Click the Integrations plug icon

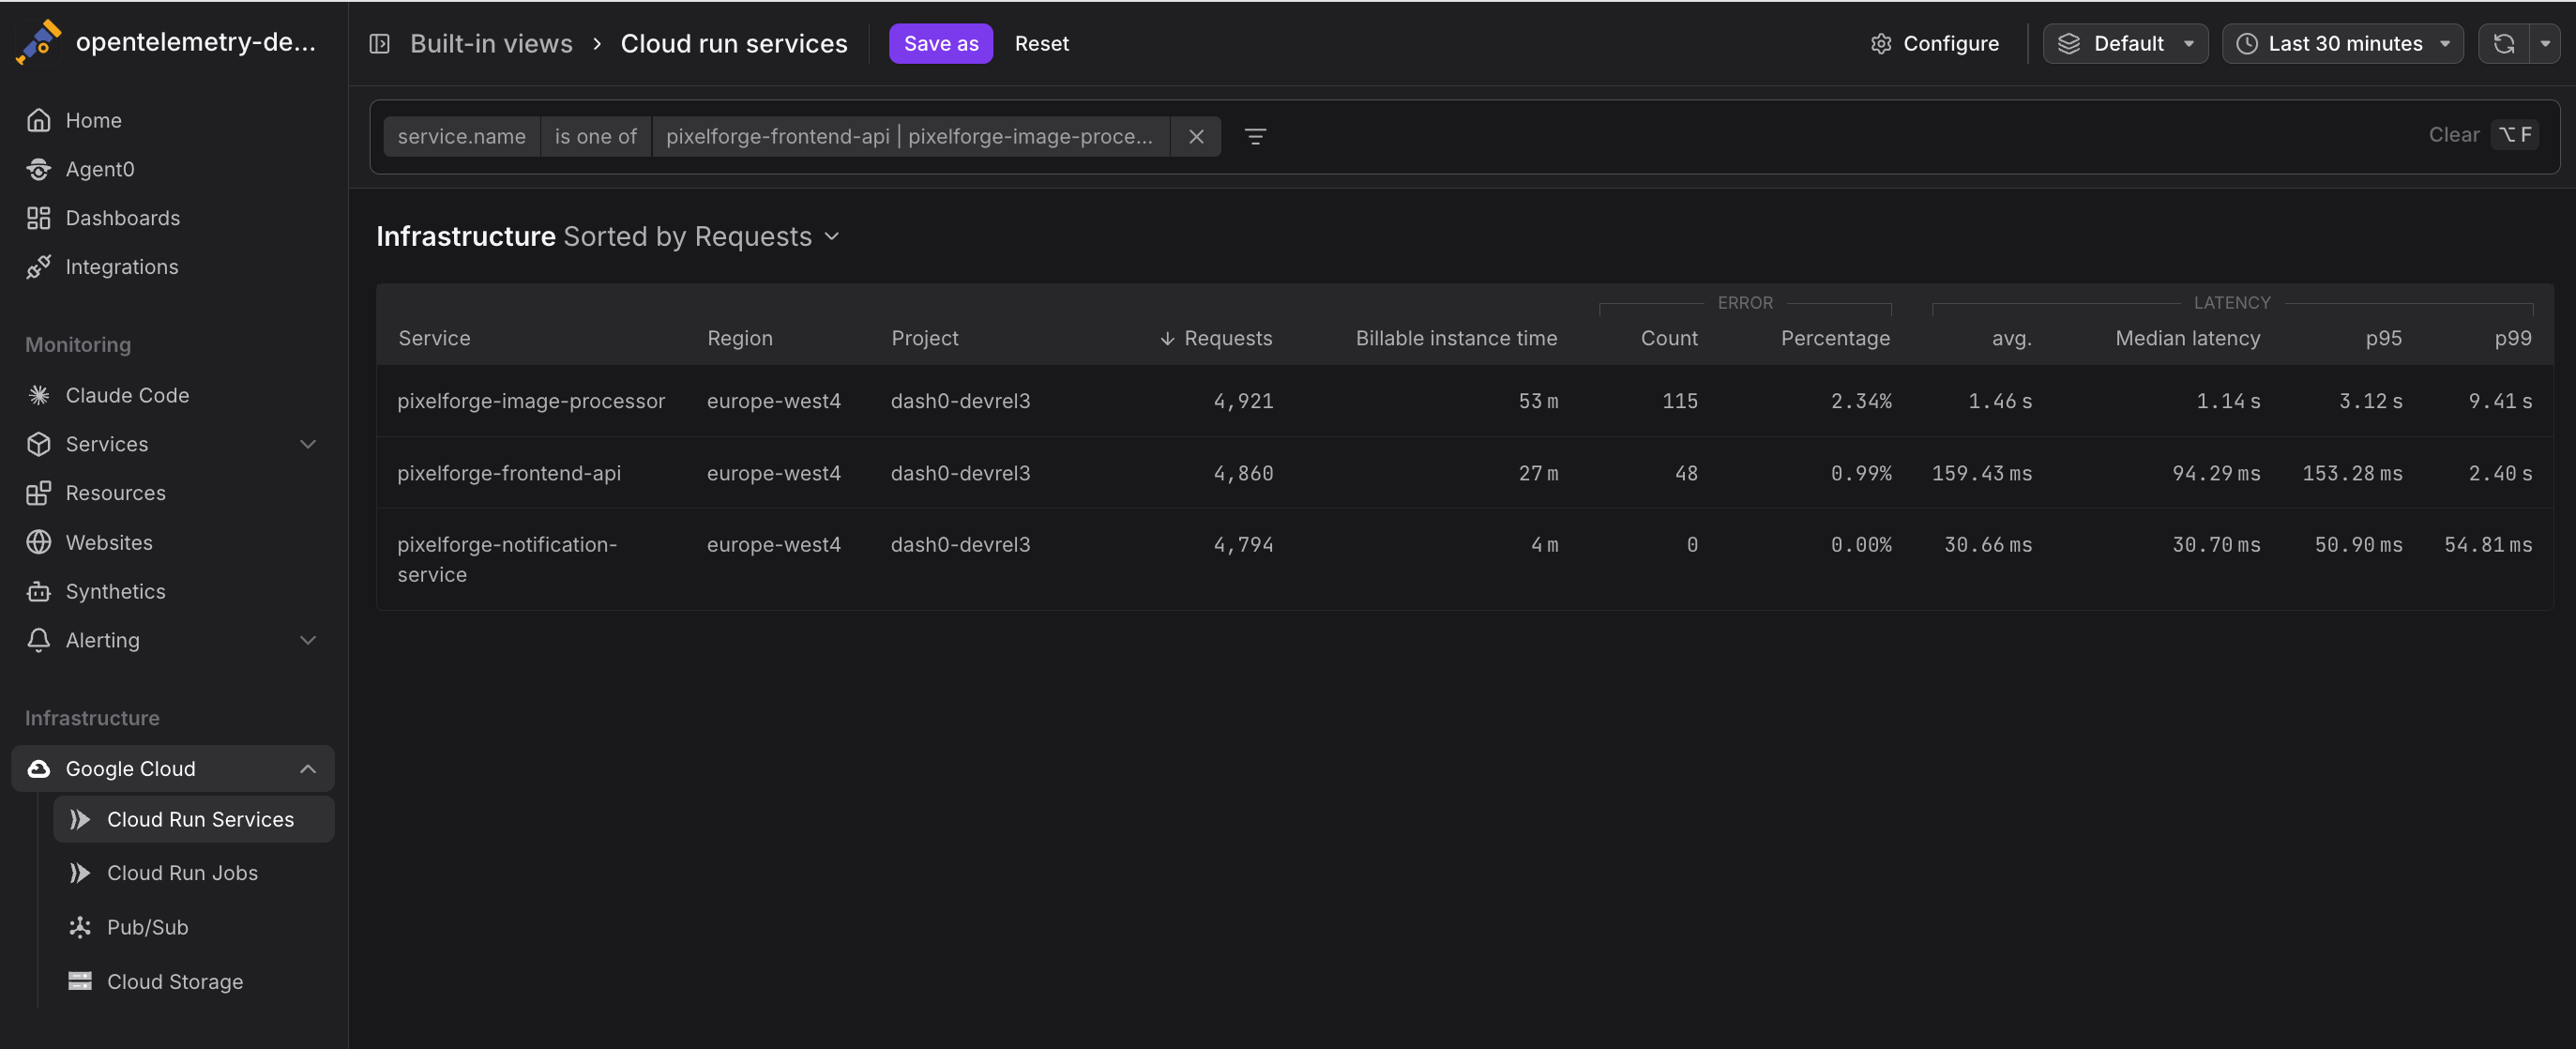(39, 267)
